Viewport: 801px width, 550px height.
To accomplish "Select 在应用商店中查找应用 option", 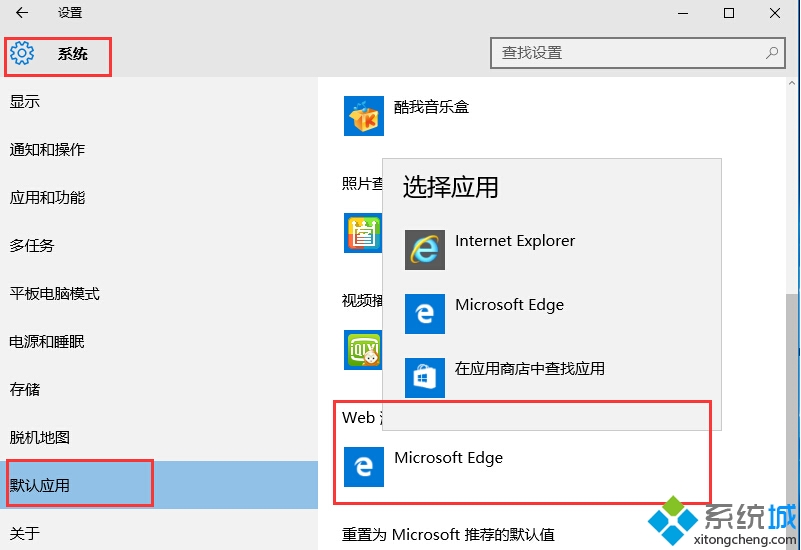I will pos(552,377).
